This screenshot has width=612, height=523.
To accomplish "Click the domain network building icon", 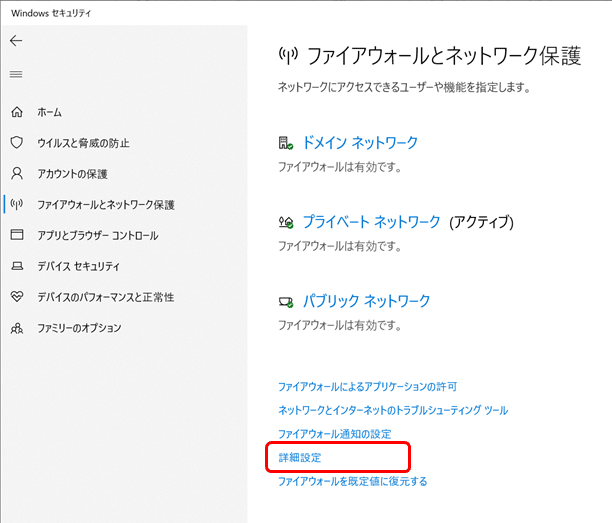I will (x=286, y=143).
